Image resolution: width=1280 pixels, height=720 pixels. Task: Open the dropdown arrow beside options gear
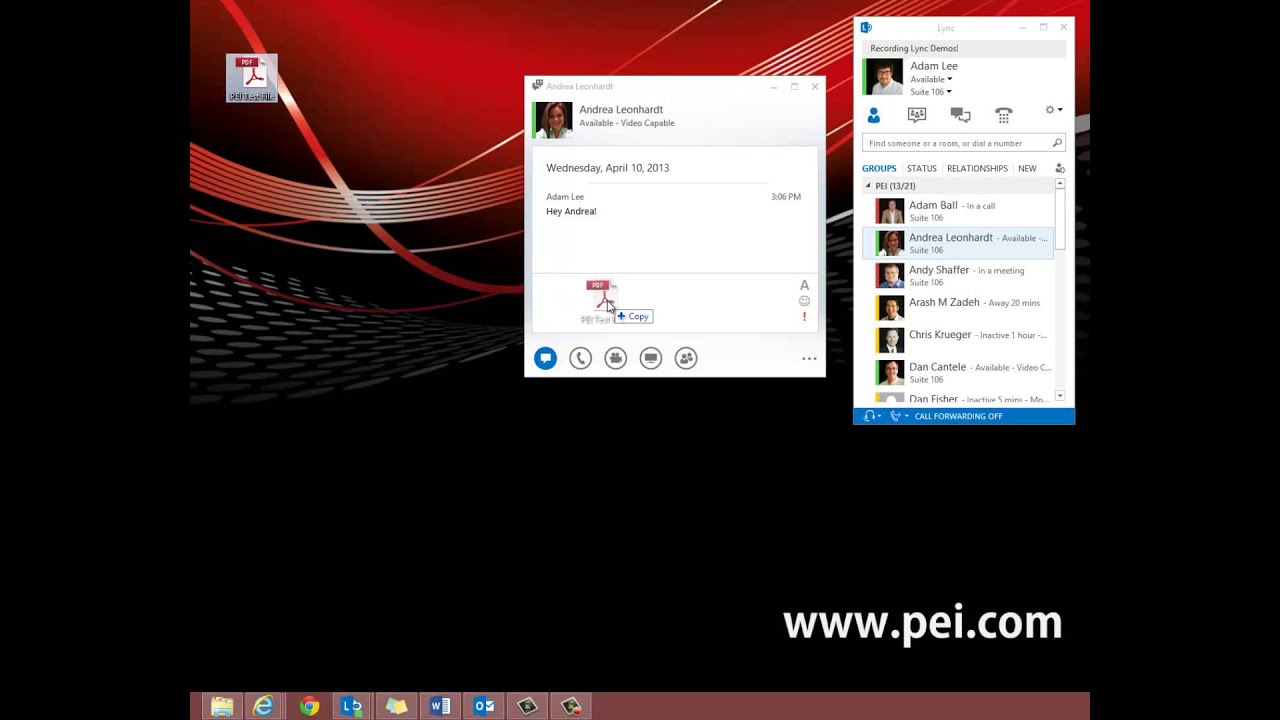click(1060, 110)
